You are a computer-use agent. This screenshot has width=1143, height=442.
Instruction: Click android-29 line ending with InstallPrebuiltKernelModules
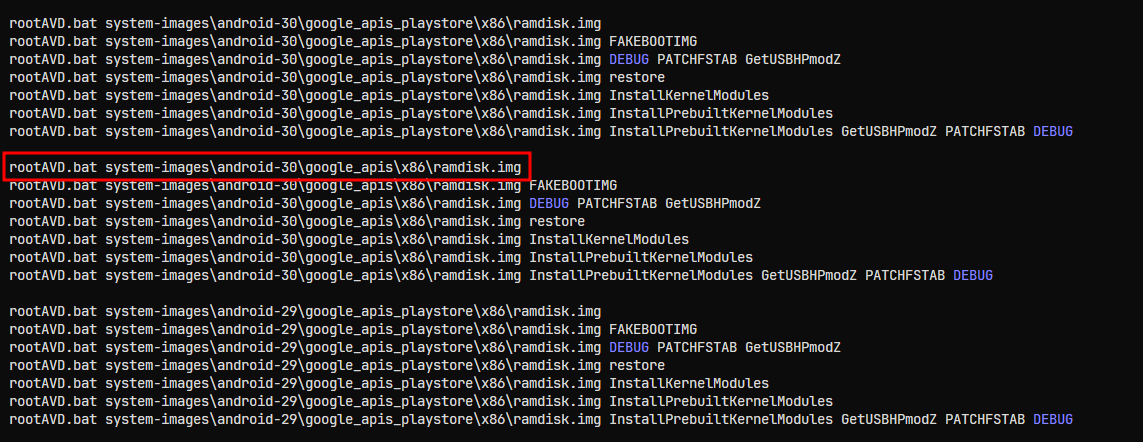pyautogui.click(x=421, y=401)
